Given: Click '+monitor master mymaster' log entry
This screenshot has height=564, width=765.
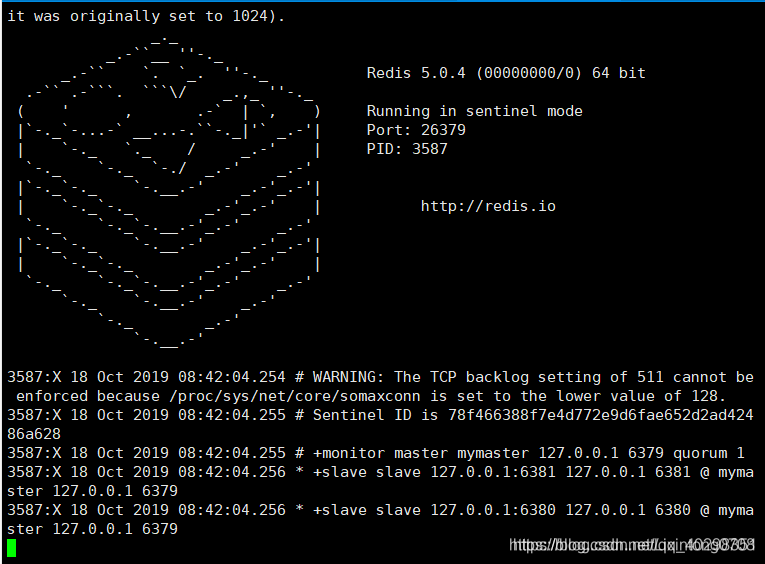Looking at the screenshot, I should [421, 453].
